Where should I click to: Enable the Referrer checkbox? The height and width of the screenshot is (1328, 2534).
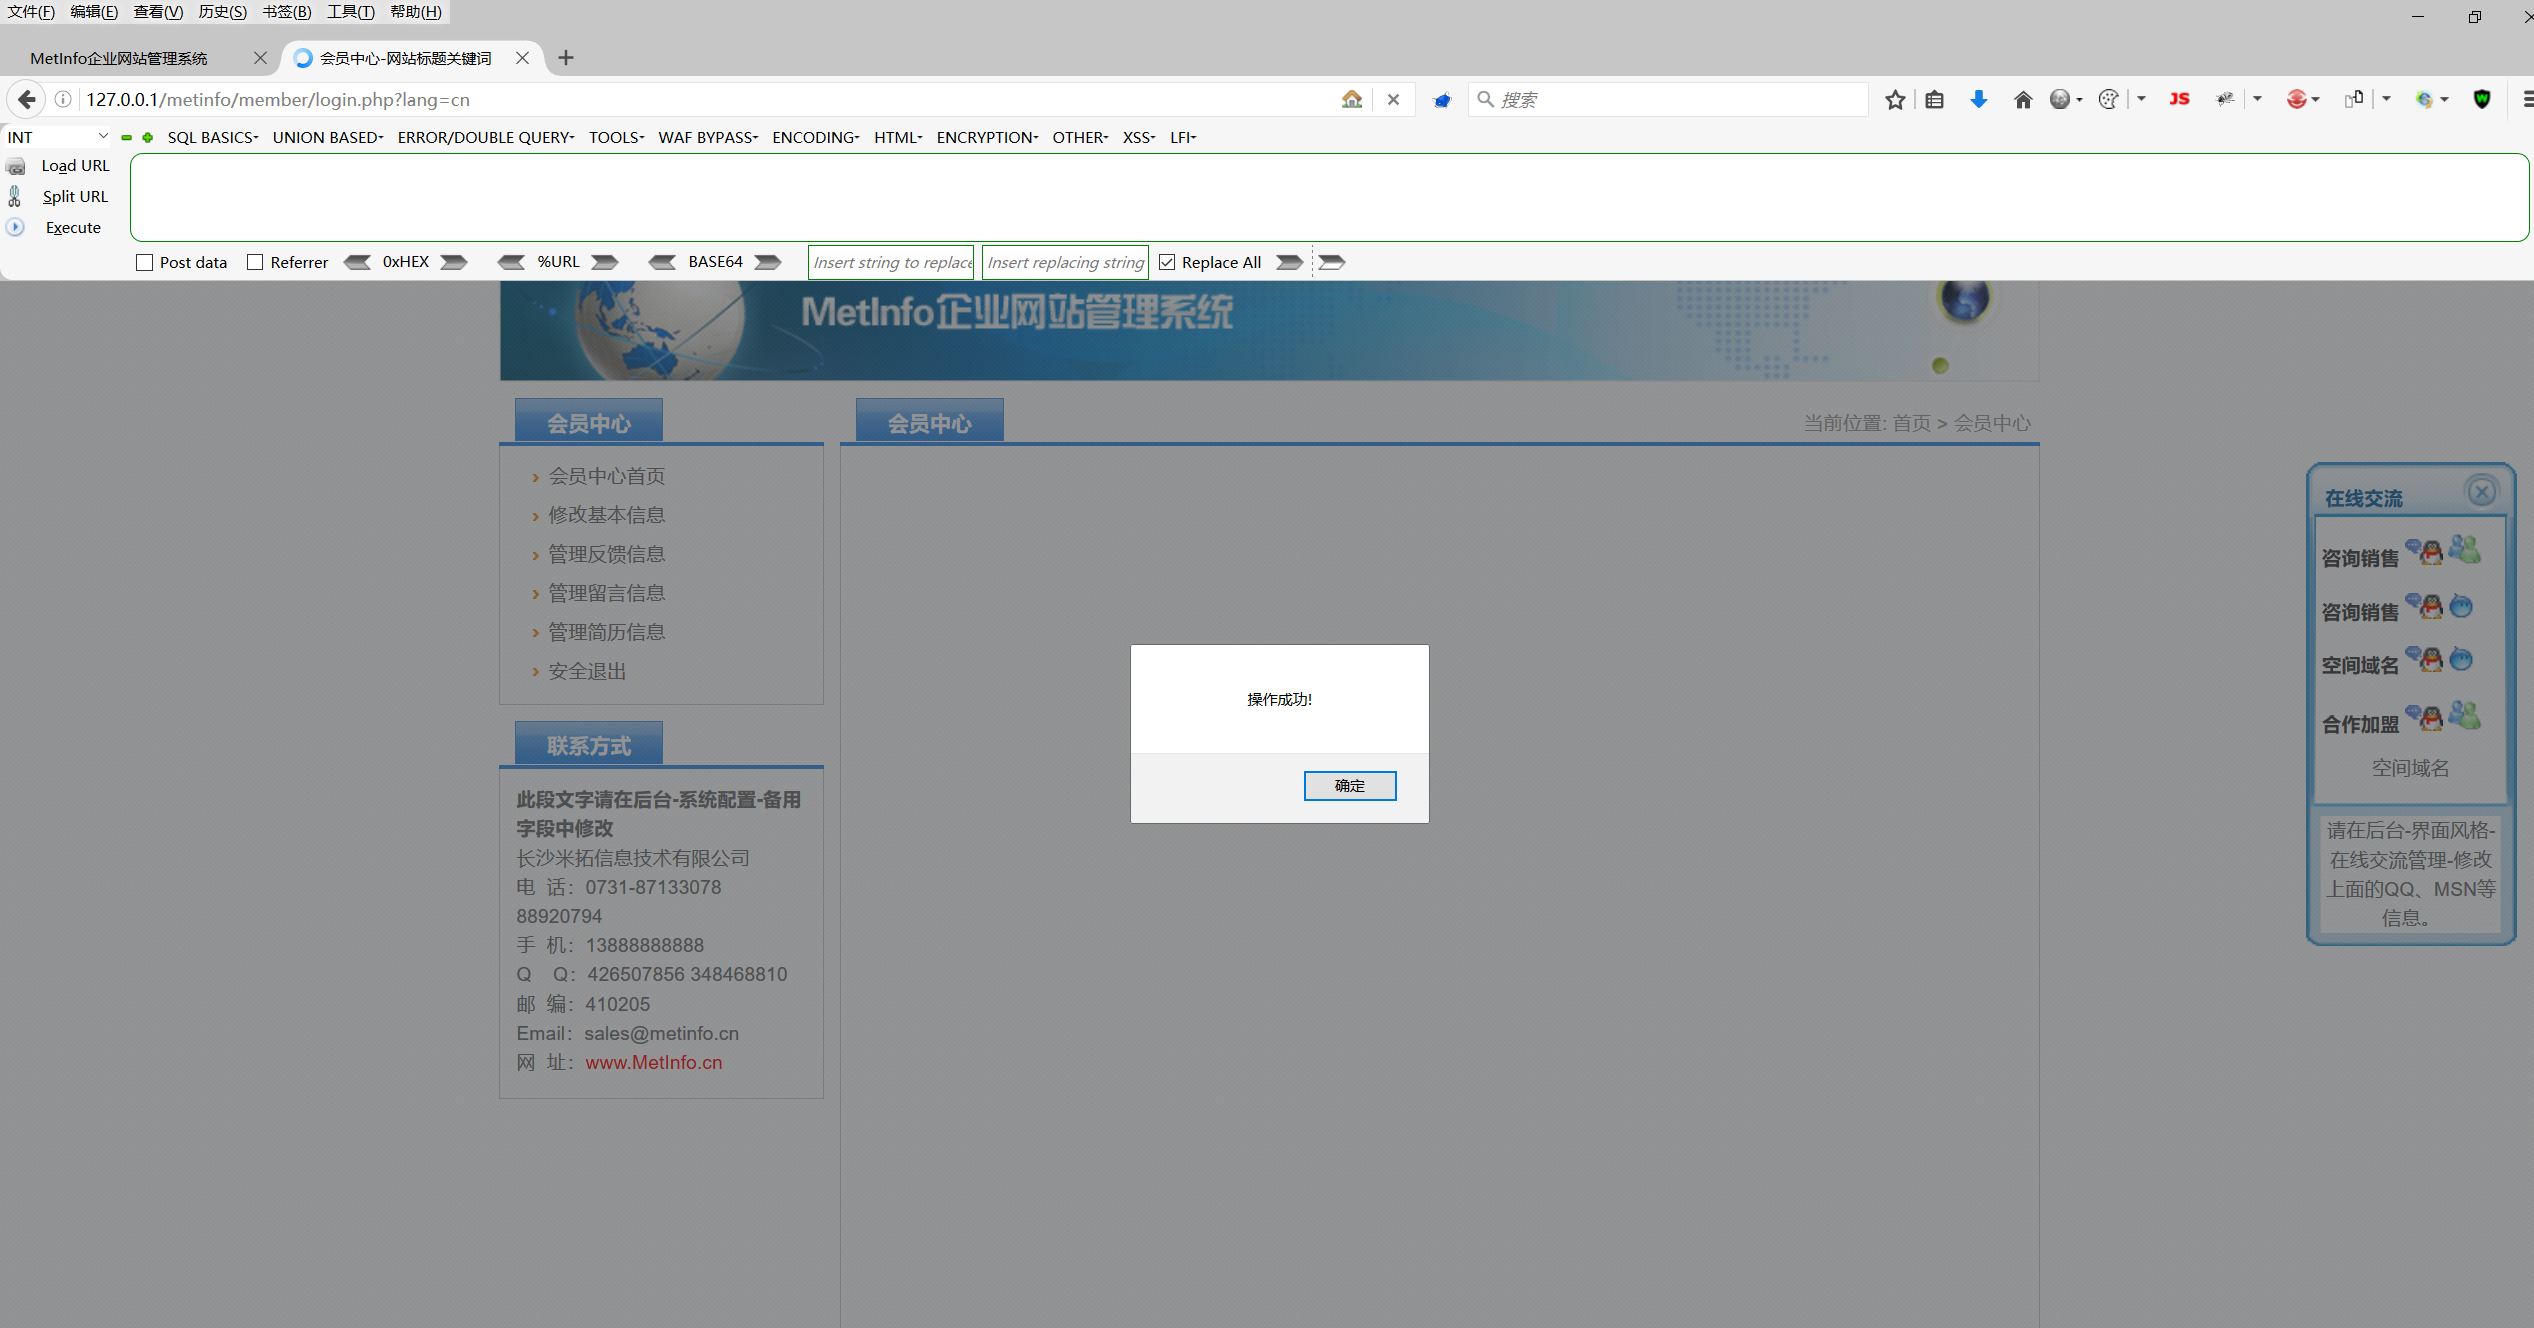coord(255,262)
